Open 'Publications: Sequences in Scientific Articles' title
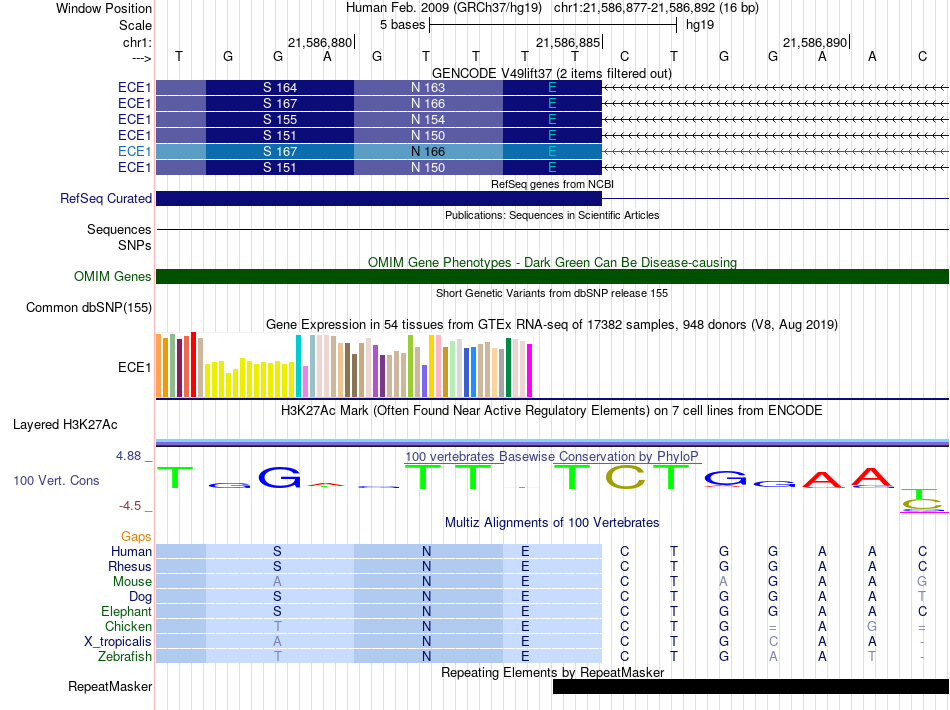This screenshot has height=710, width=950. (552, 215)
